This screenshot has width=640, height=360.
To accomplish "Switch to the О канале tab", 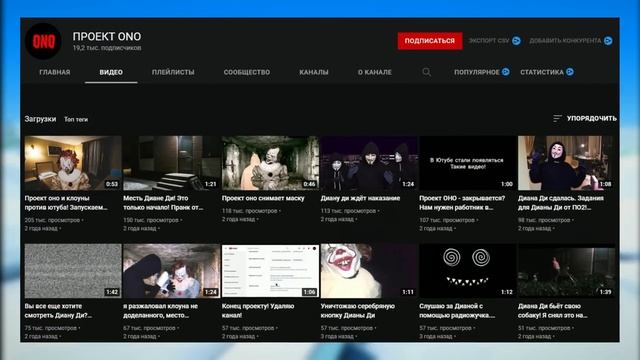I will tap(375, 72).
